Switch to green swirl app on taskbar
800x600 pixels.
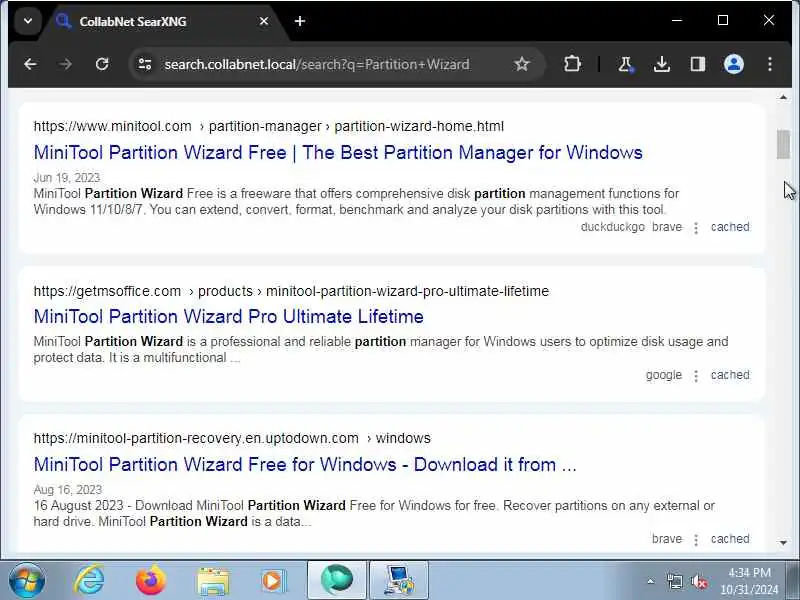[x=337, y=581]
